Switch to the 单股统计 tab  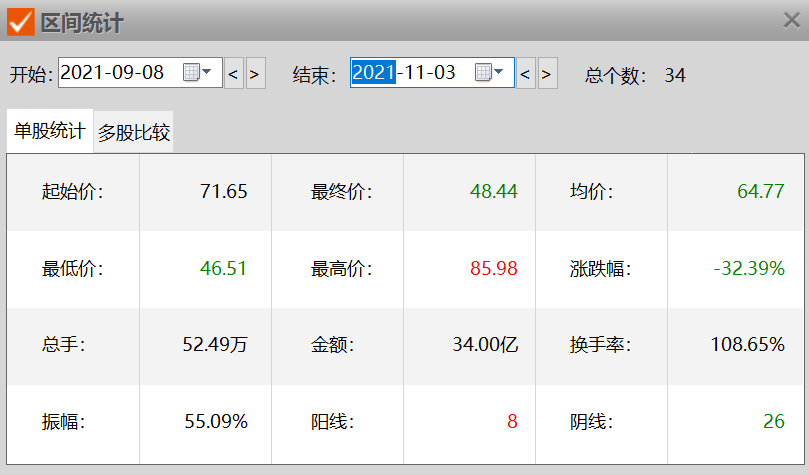coord(50,131)
